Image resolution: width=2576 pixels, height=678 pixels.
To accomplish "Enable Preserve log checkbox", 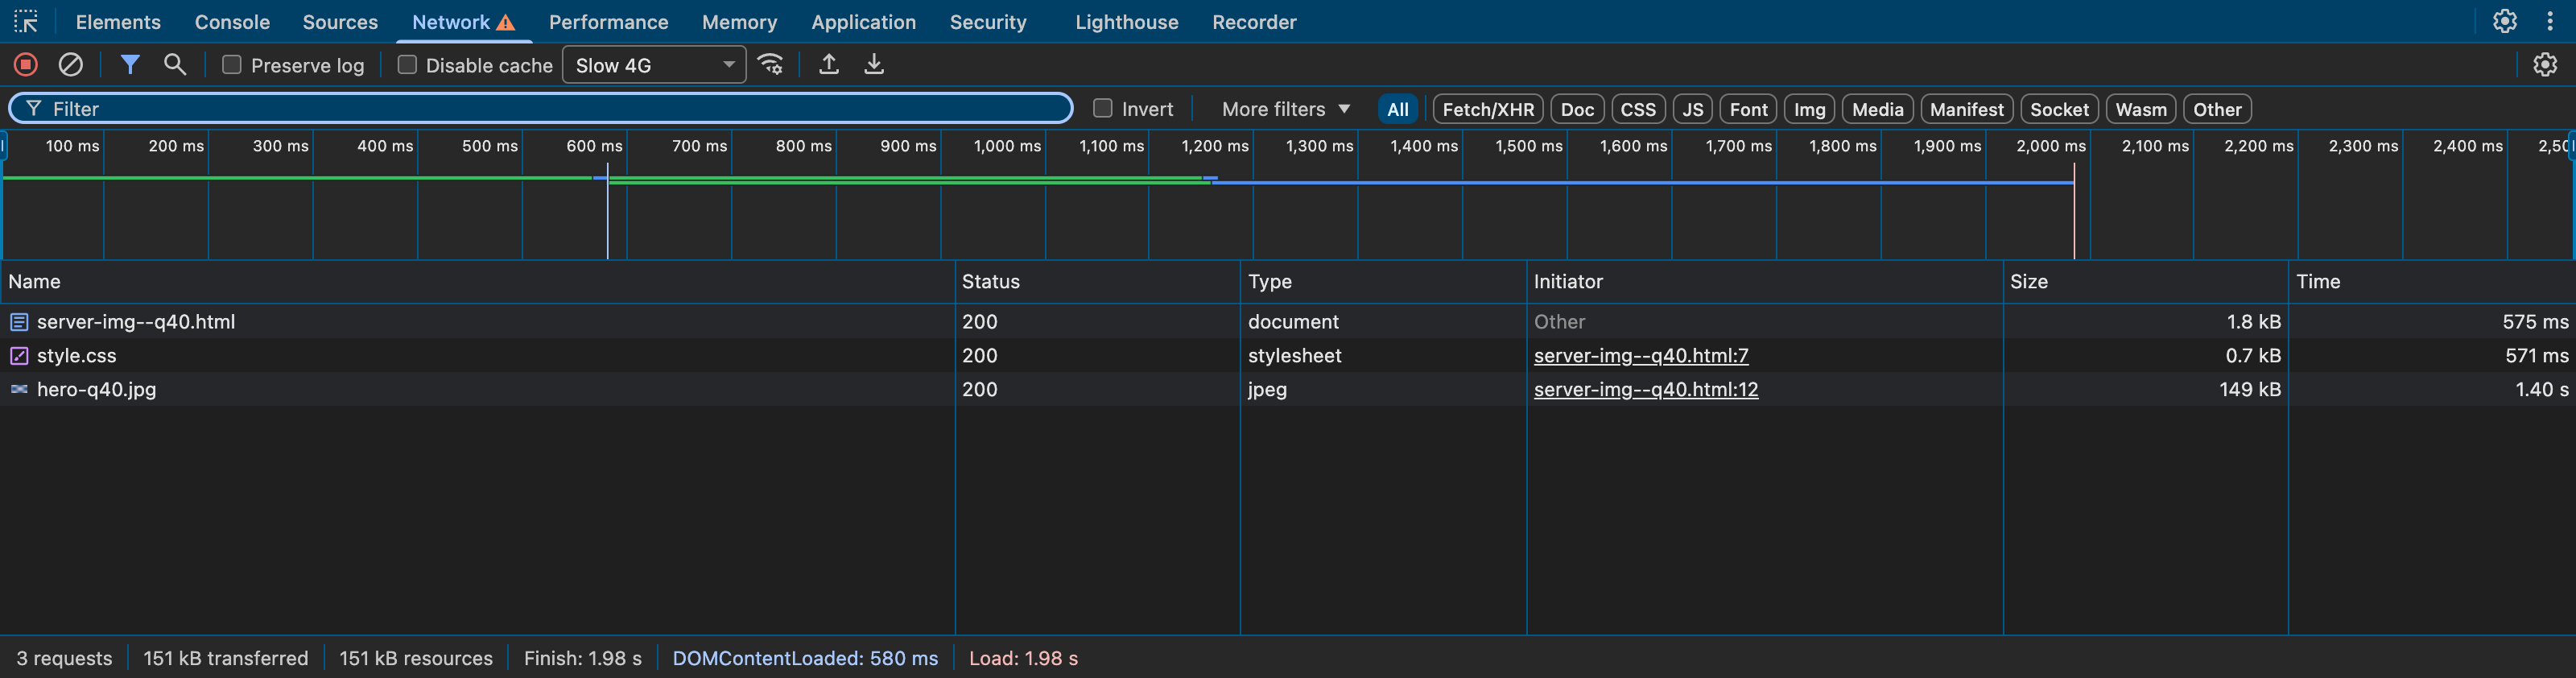I will point(232,65).
